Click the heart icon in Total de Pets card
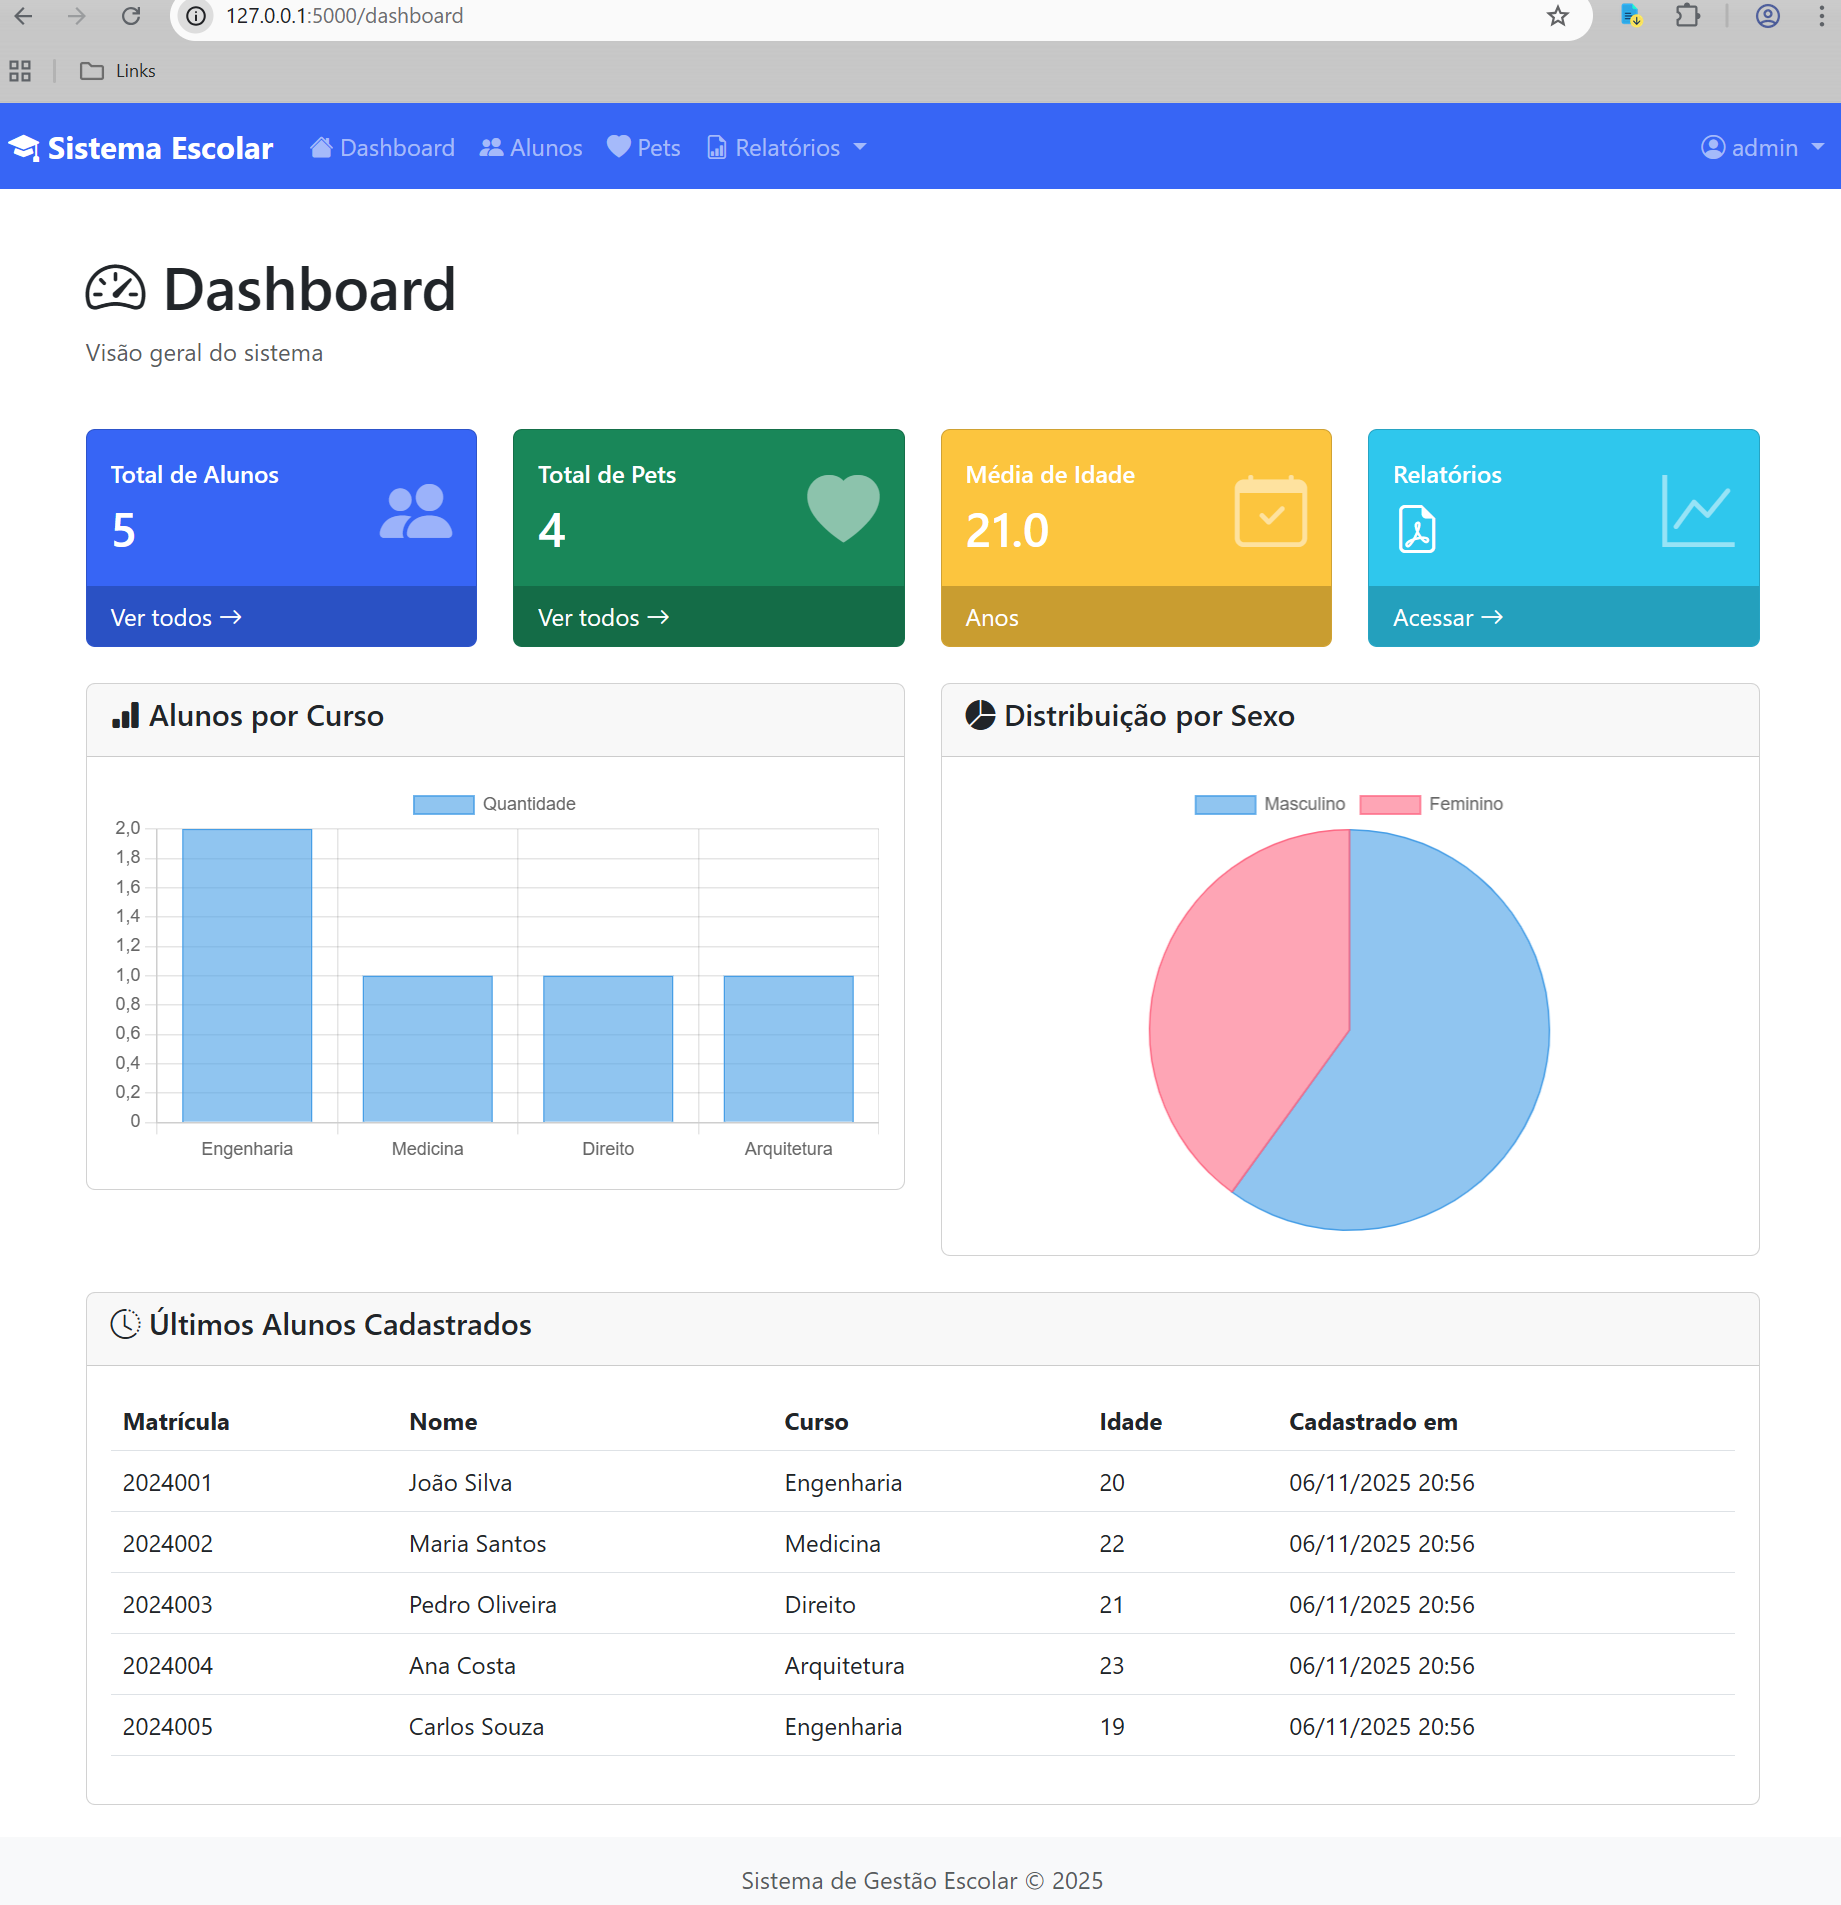This screenshot has width=1841, height=1905. point(843,508)
